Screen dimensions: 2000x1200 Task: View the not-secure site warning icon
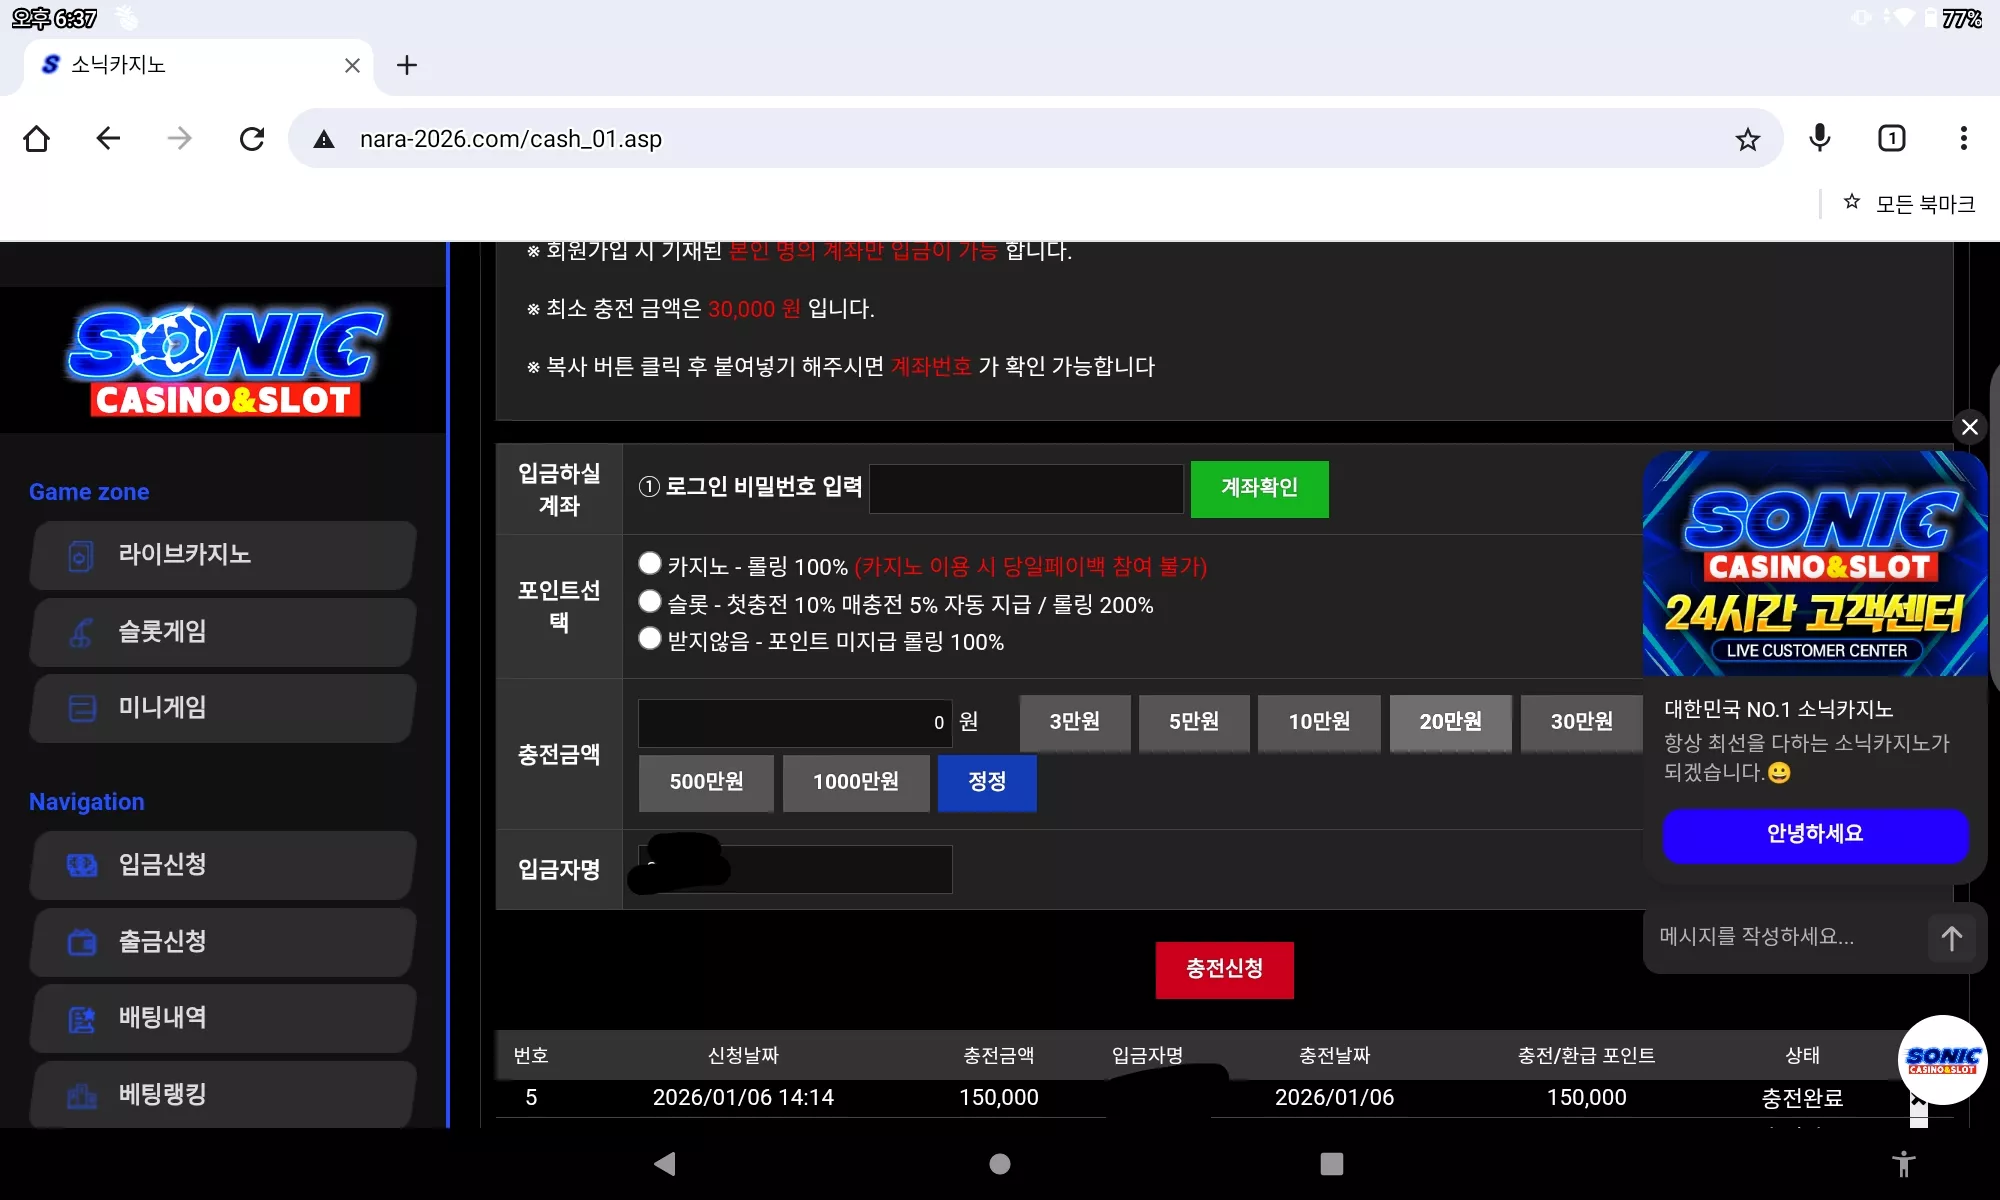[x=324, y=139]
